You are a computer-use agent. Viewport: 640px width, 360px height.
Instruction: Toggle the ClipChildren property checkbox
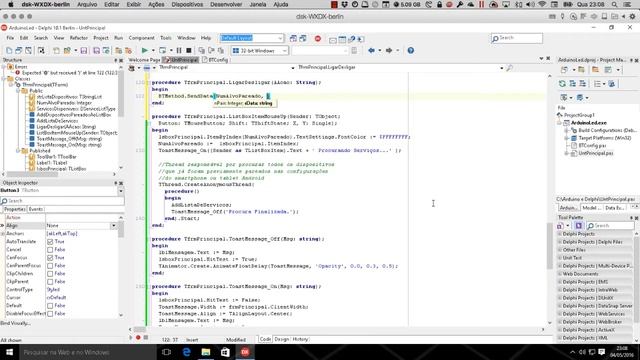click(50, 274)
